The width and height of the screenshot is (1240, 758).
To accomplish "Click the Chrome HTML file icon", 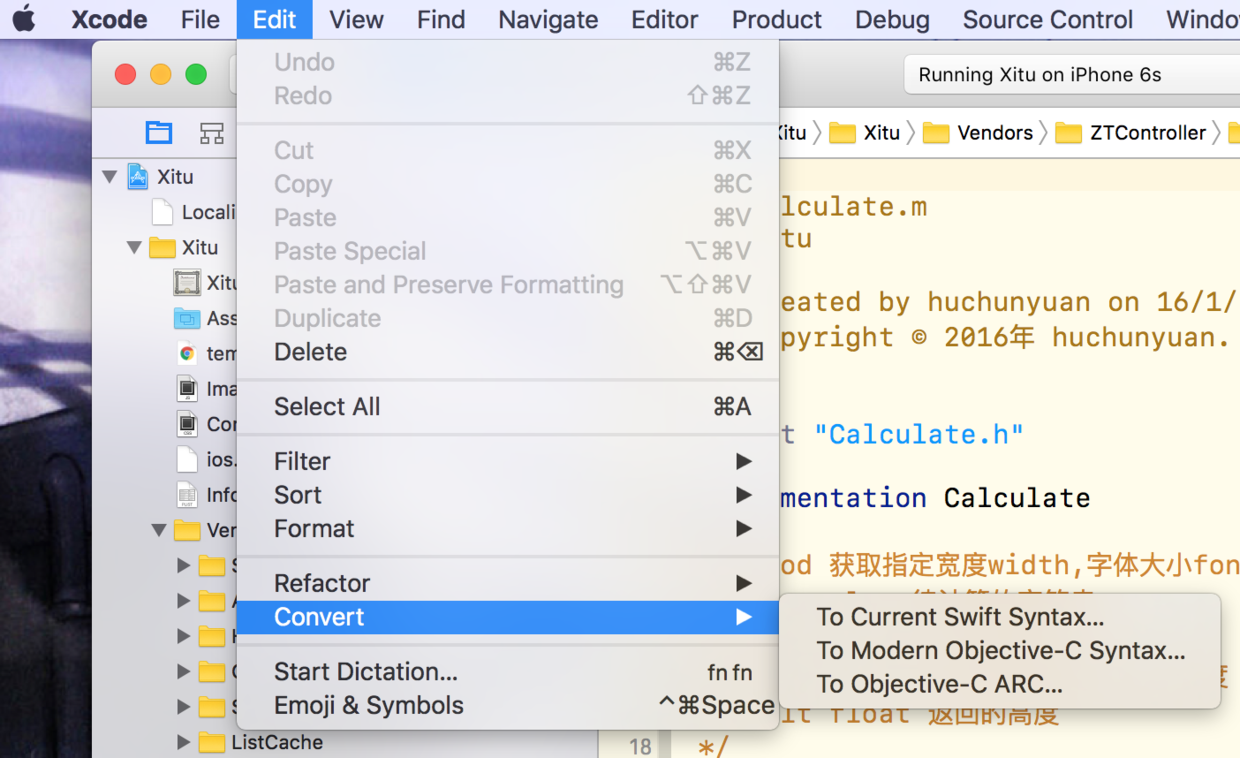I will click(x=187, y=353).
